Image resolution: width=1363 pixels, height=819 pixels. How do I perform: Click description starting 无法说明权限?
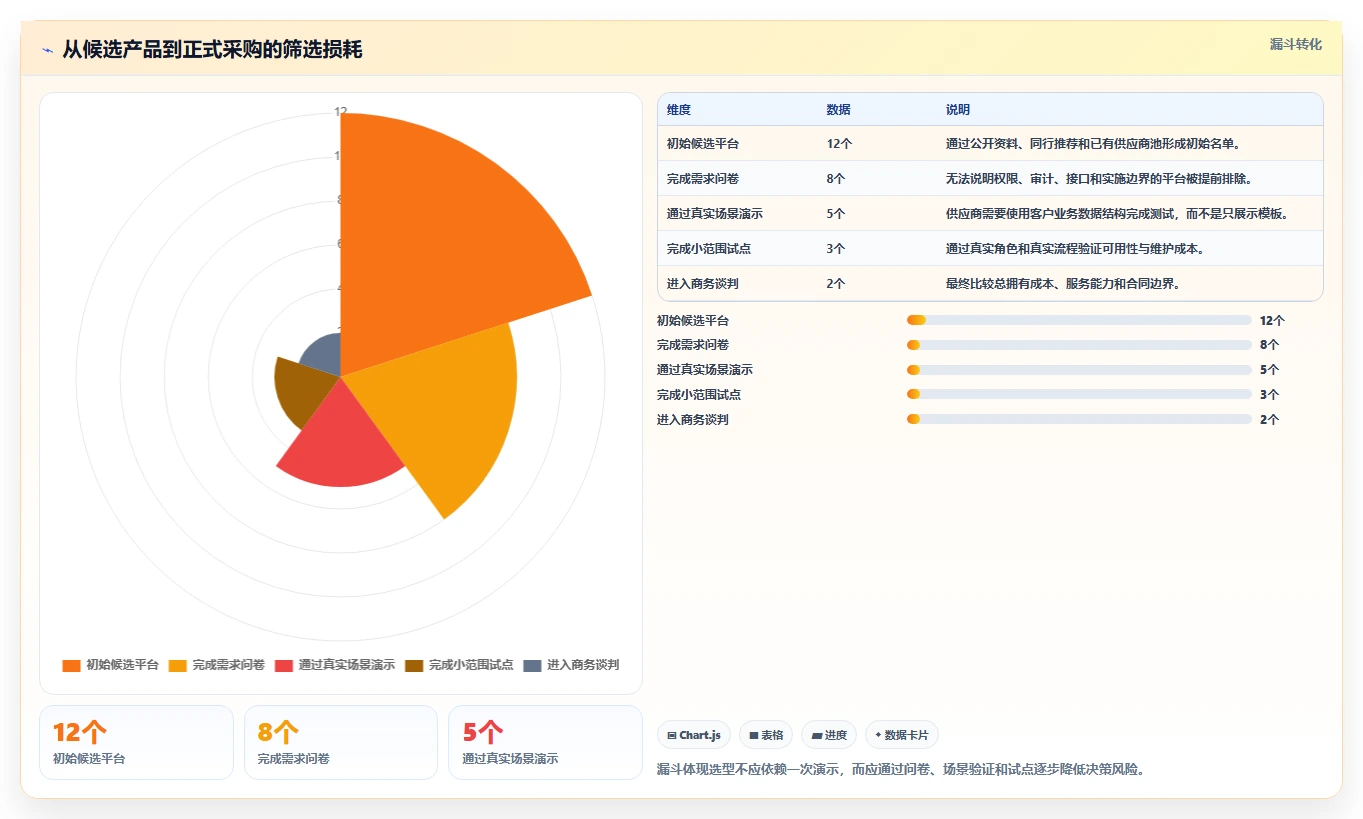pyautogui.click(x=1099, y=179)
